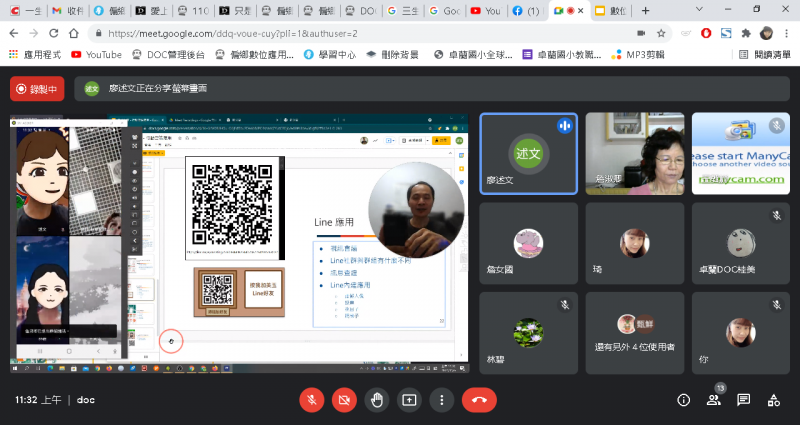
Task: Bookmark this page with star icon
Action: tap(661, 34)
